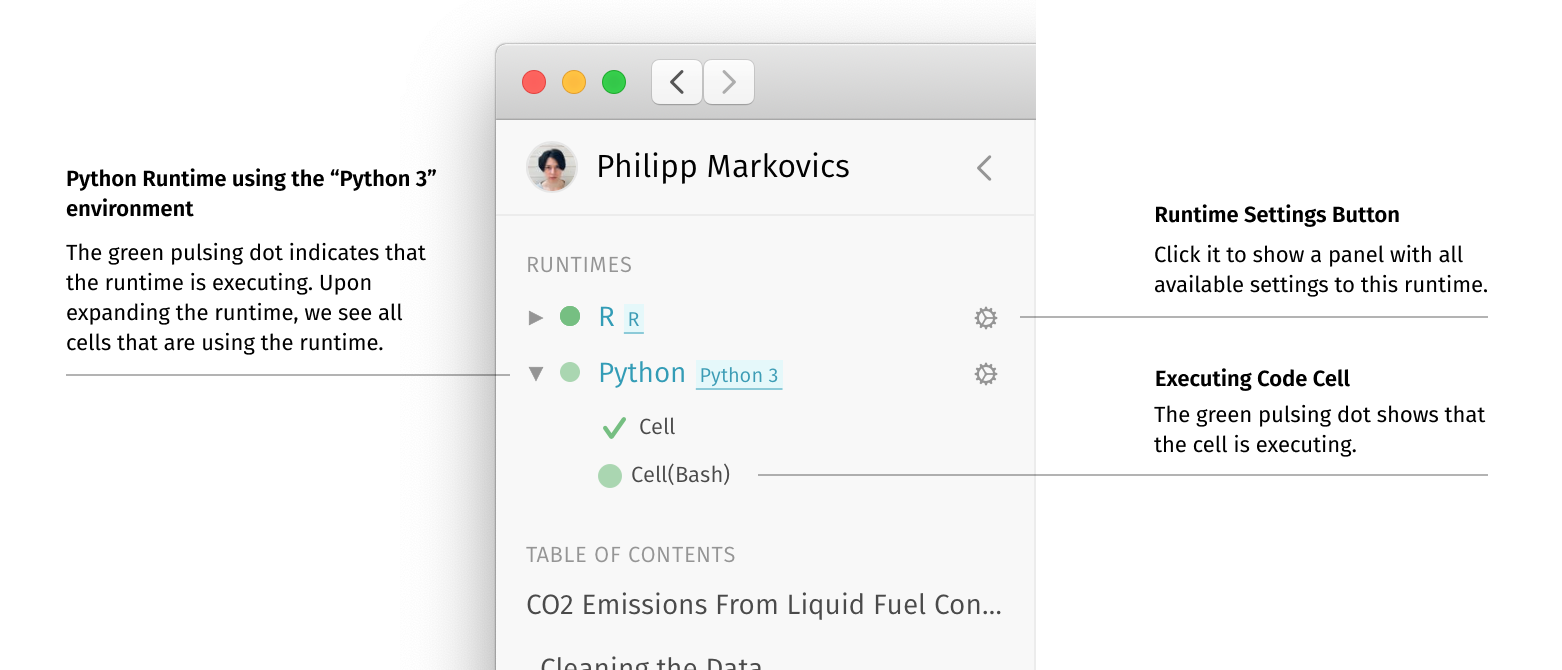Select the Cell(Bash) item

click(681, 475)
